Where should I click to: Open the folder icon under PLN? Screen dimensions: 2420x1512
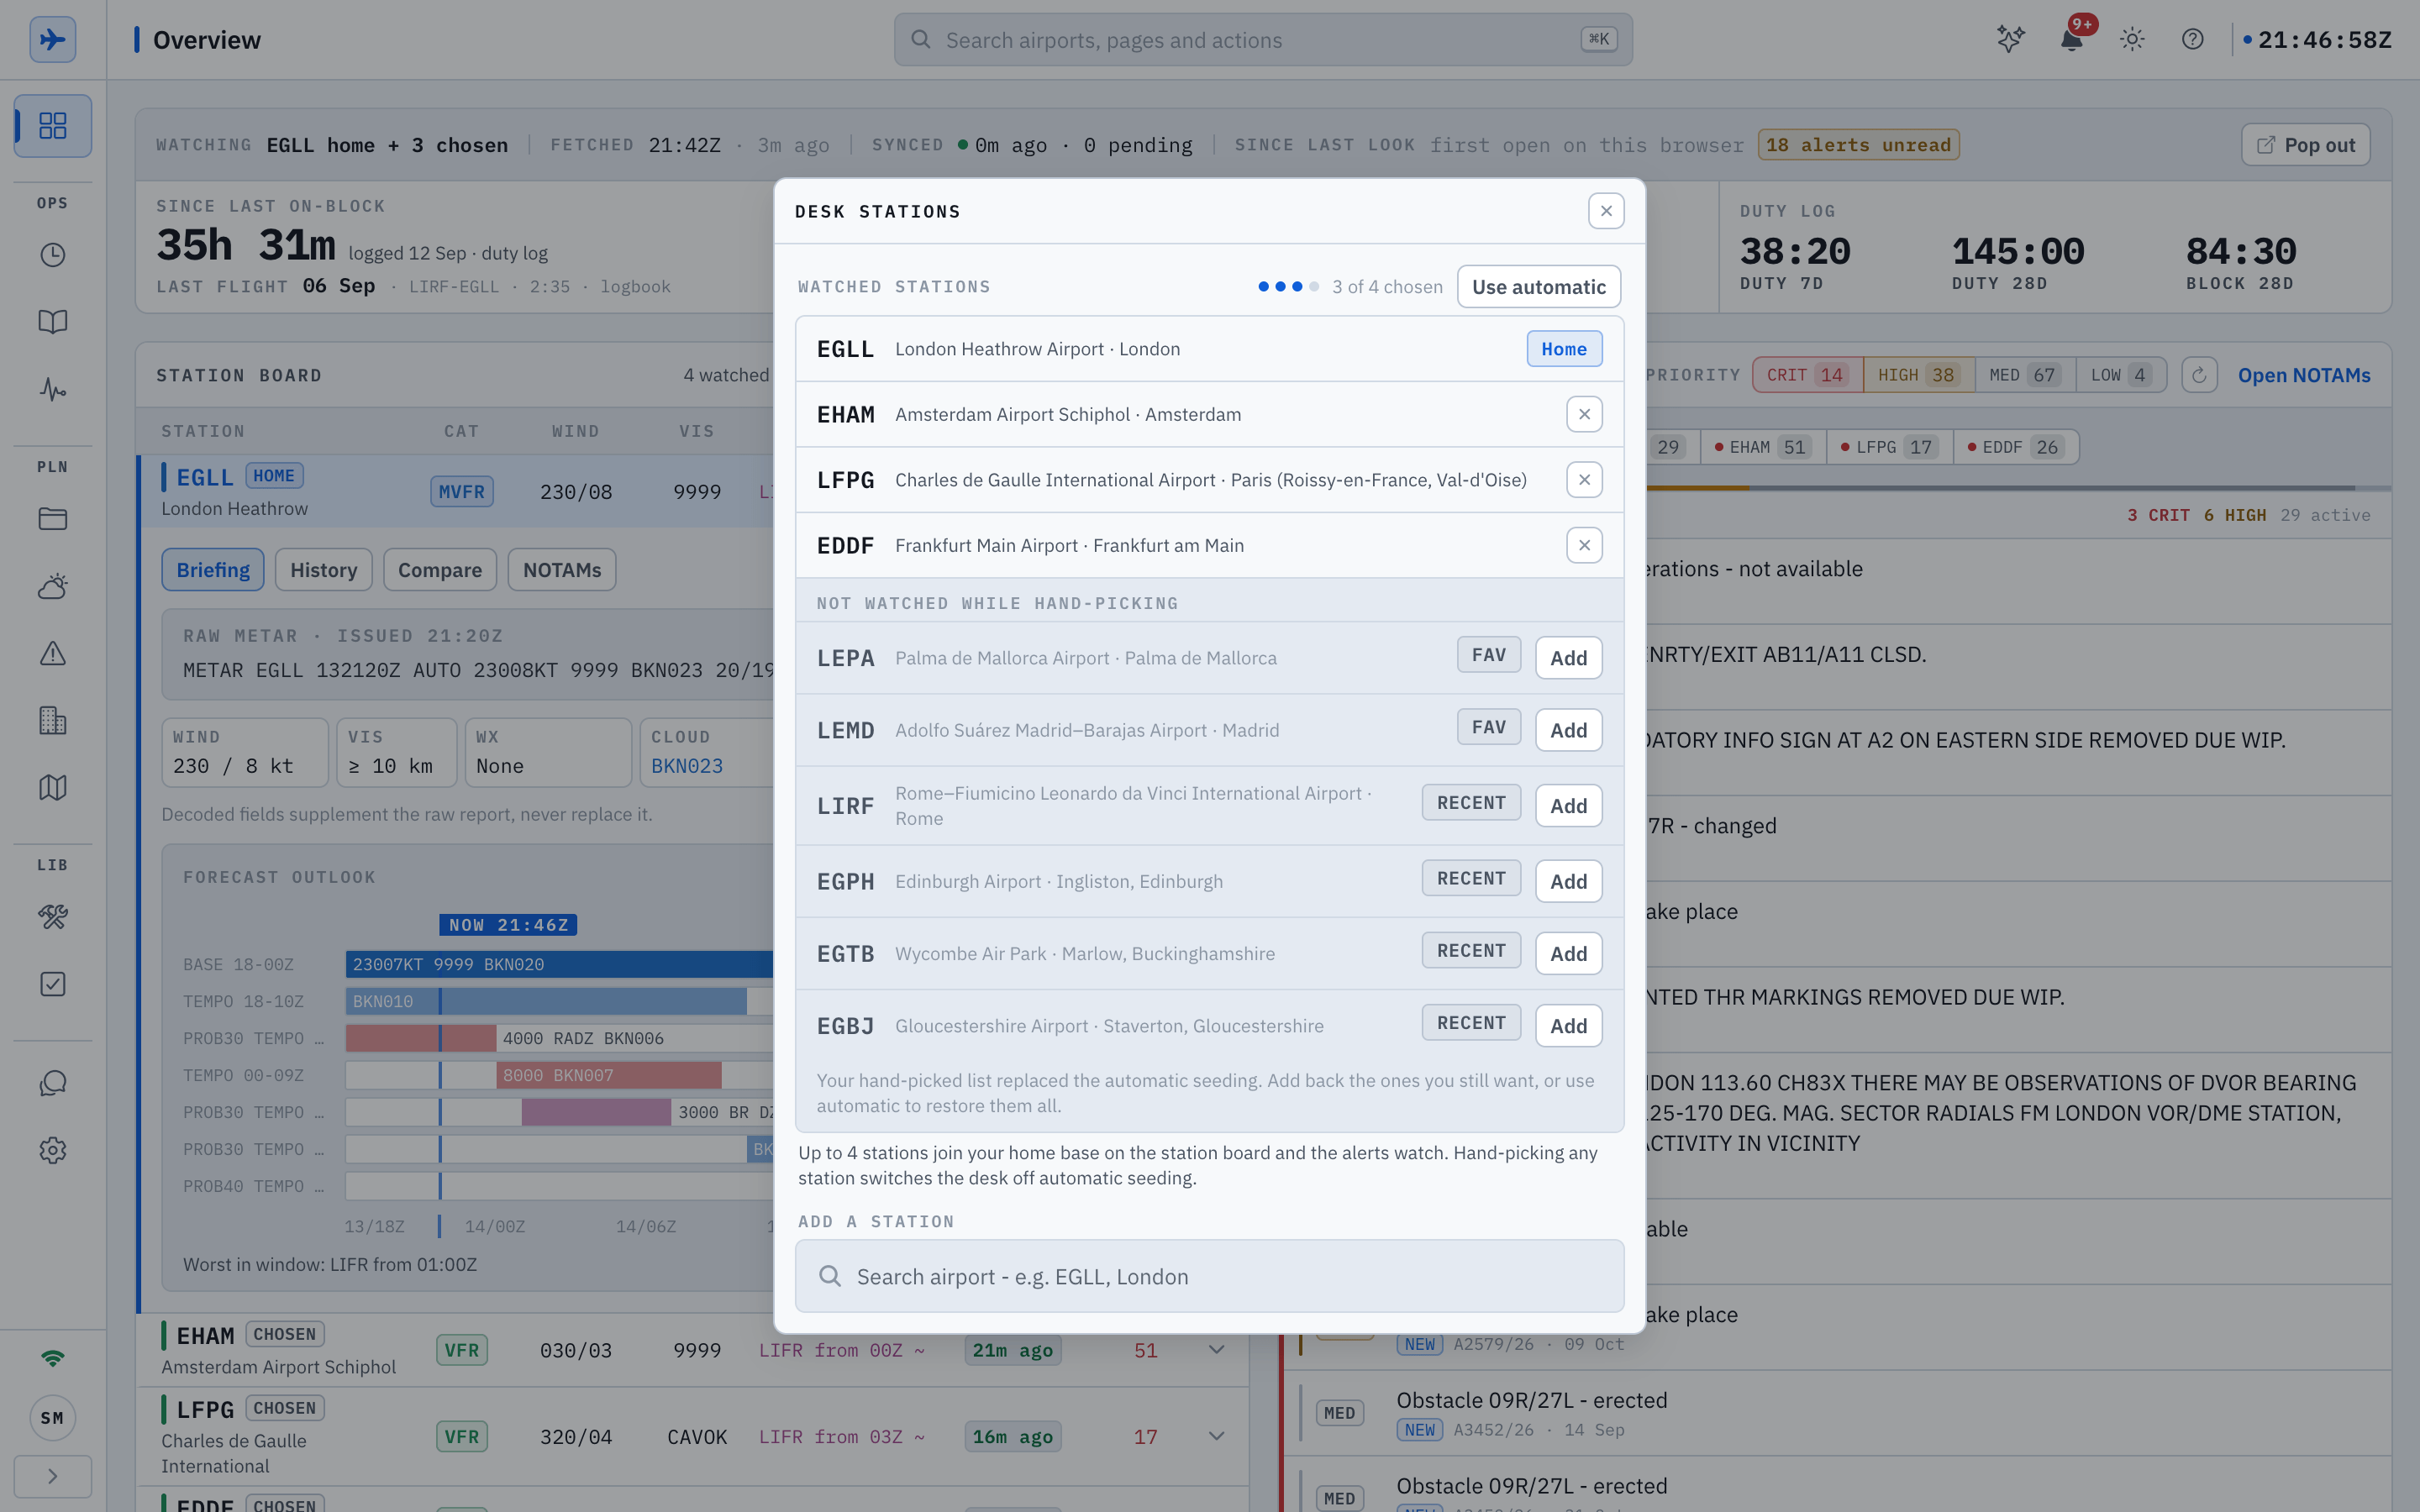[53, 519]
